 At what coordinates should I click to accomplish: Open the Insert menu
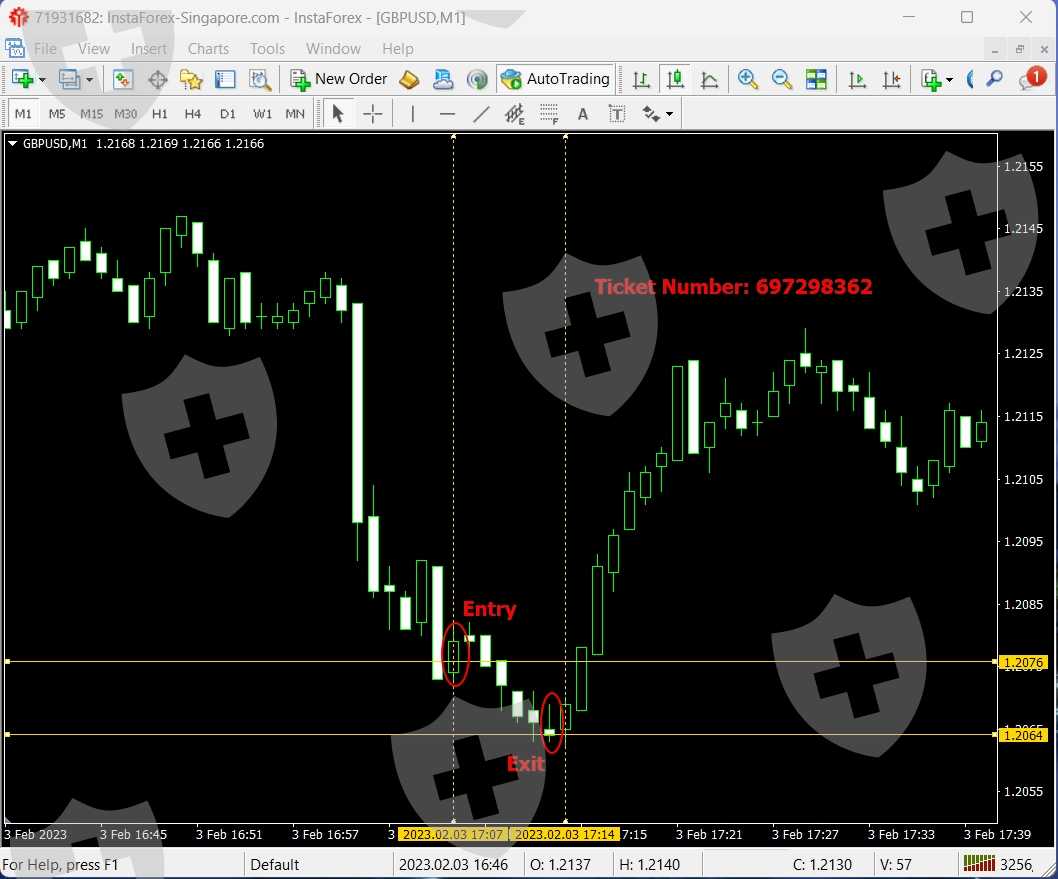click(x=148, y=49)
